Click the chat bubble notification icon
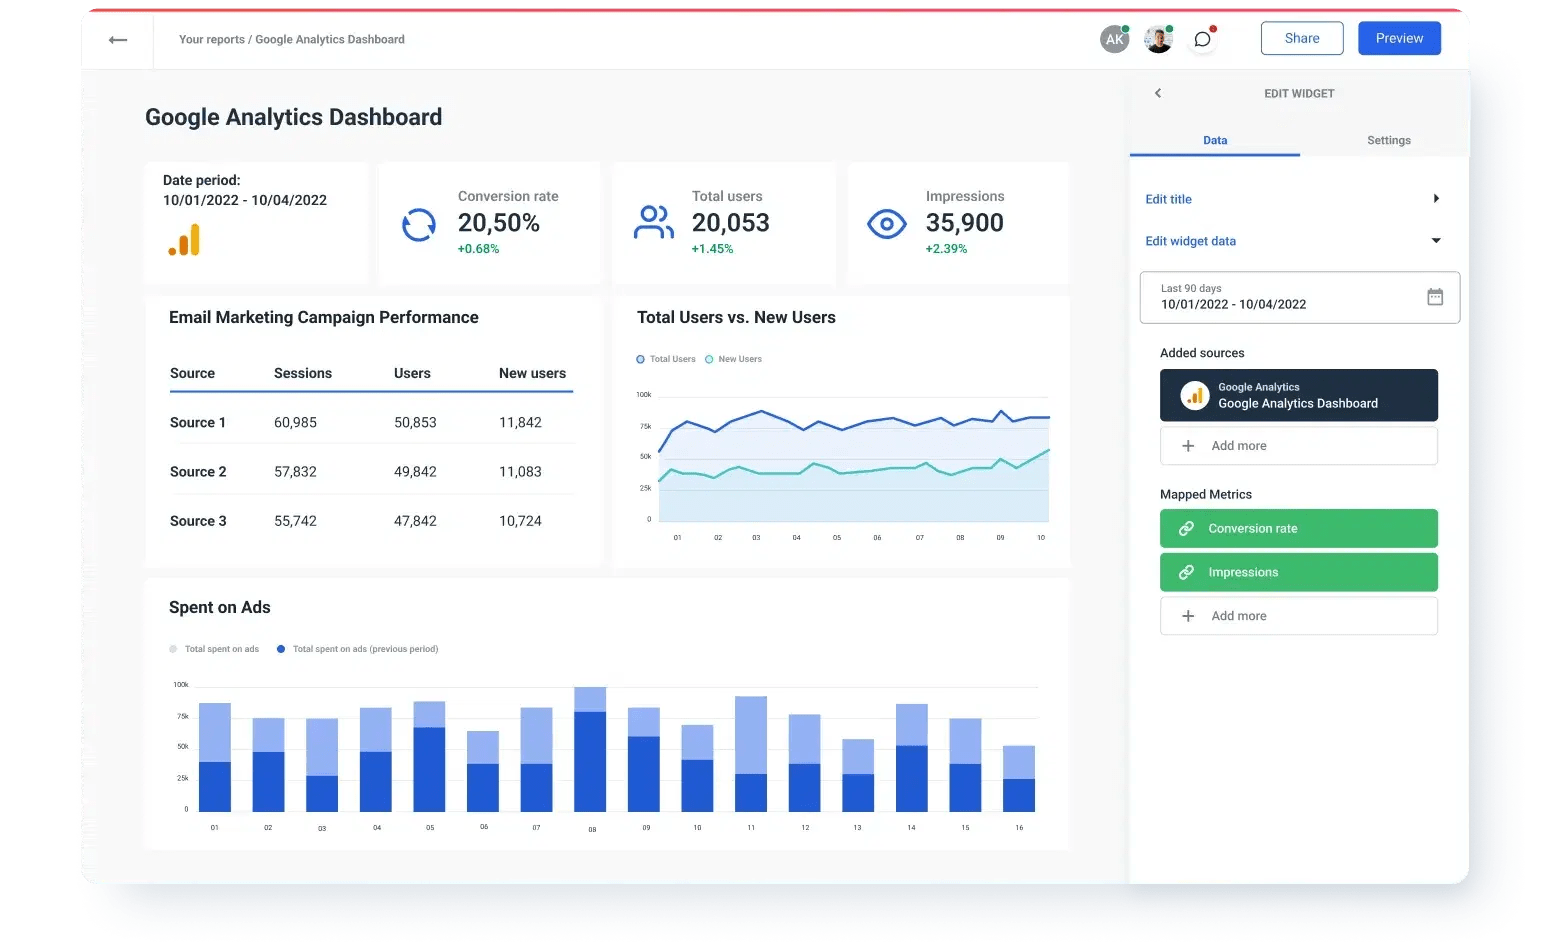1551x944 pixels. tap(1202, 39)
